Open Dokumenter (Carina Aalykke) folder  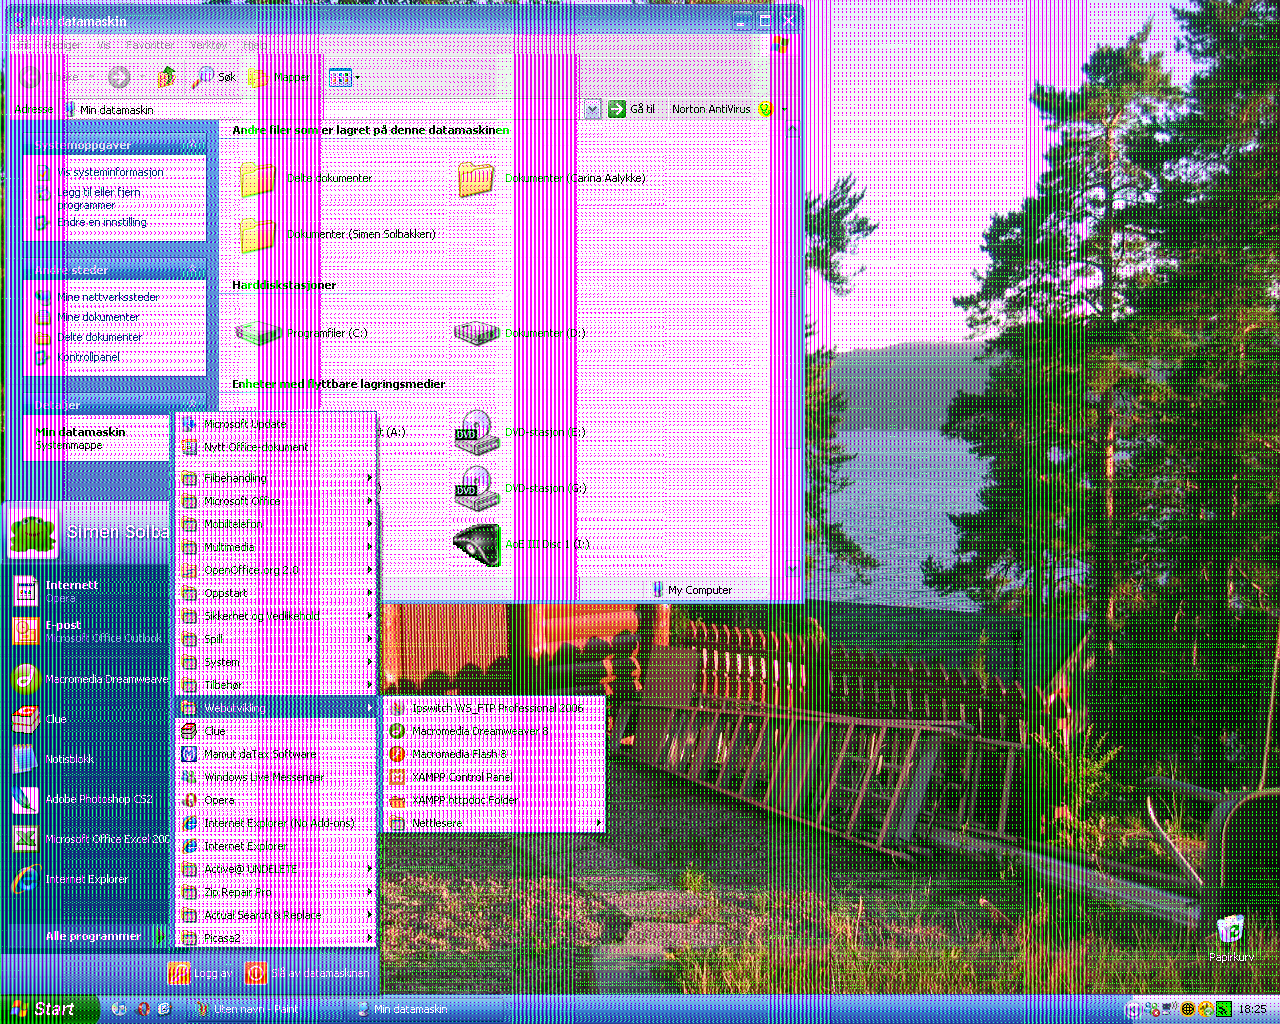[551, 179]
